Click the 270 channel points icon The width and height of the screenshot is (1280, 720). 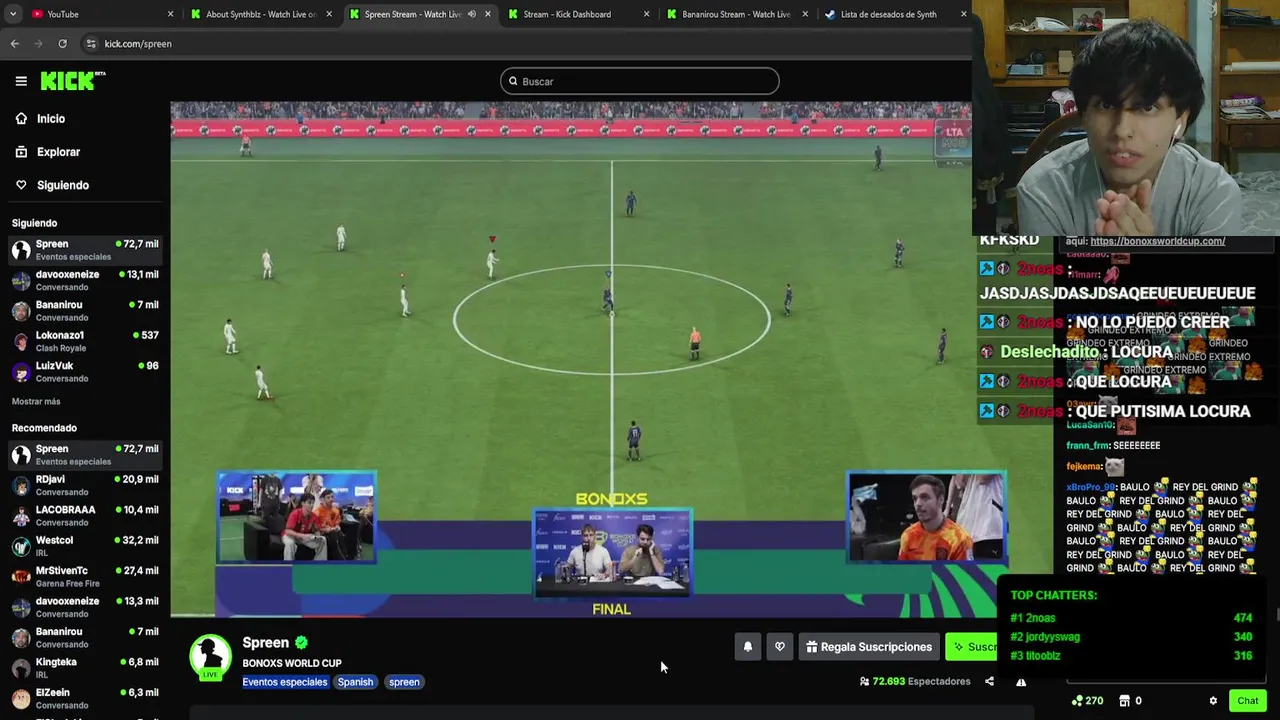pos(1076,701)
